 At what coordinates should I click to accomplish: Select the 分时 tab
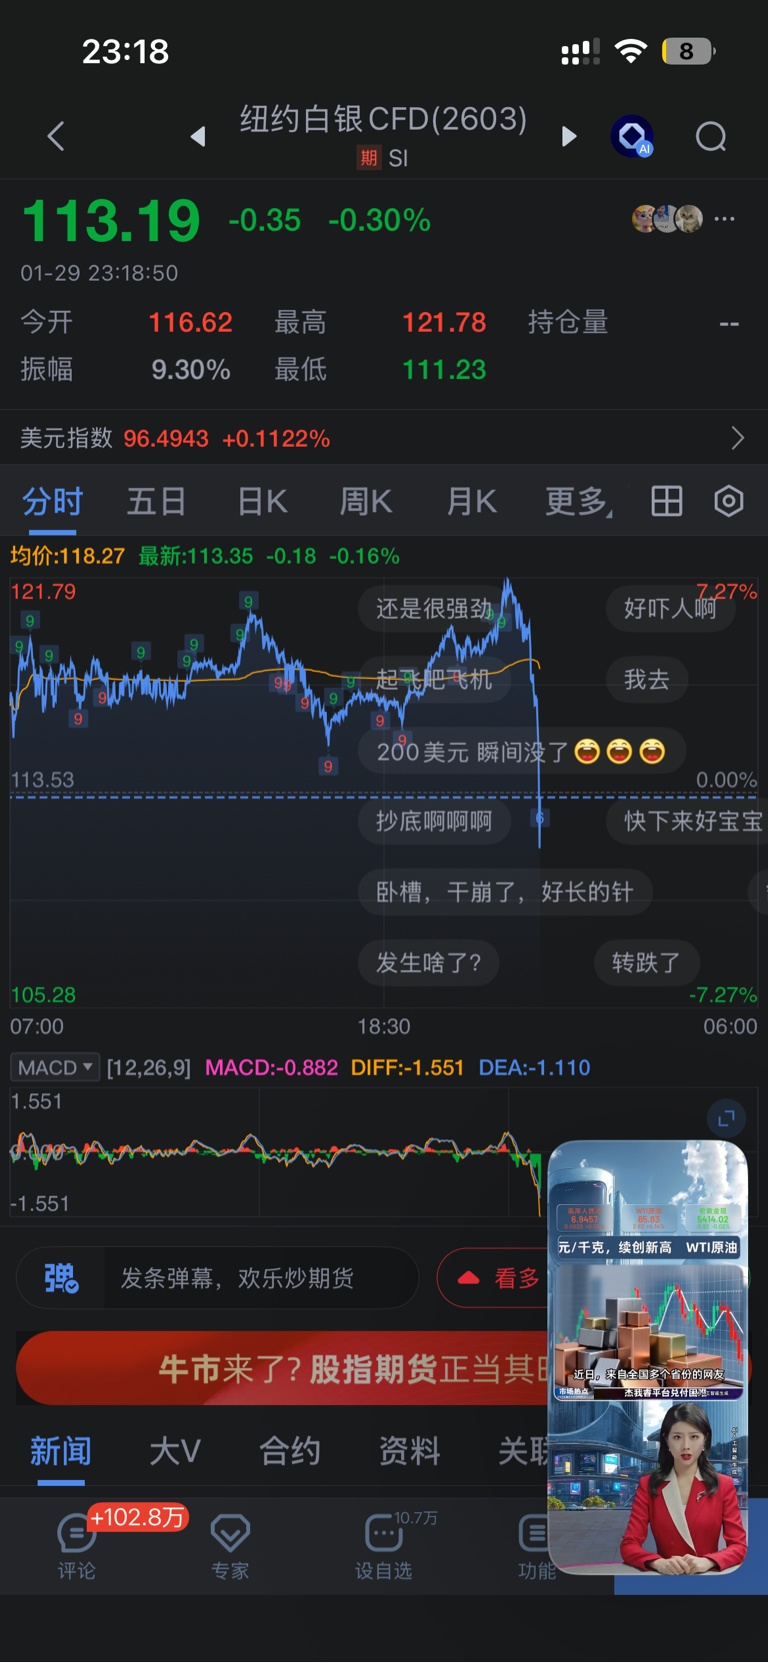(53, 501)
